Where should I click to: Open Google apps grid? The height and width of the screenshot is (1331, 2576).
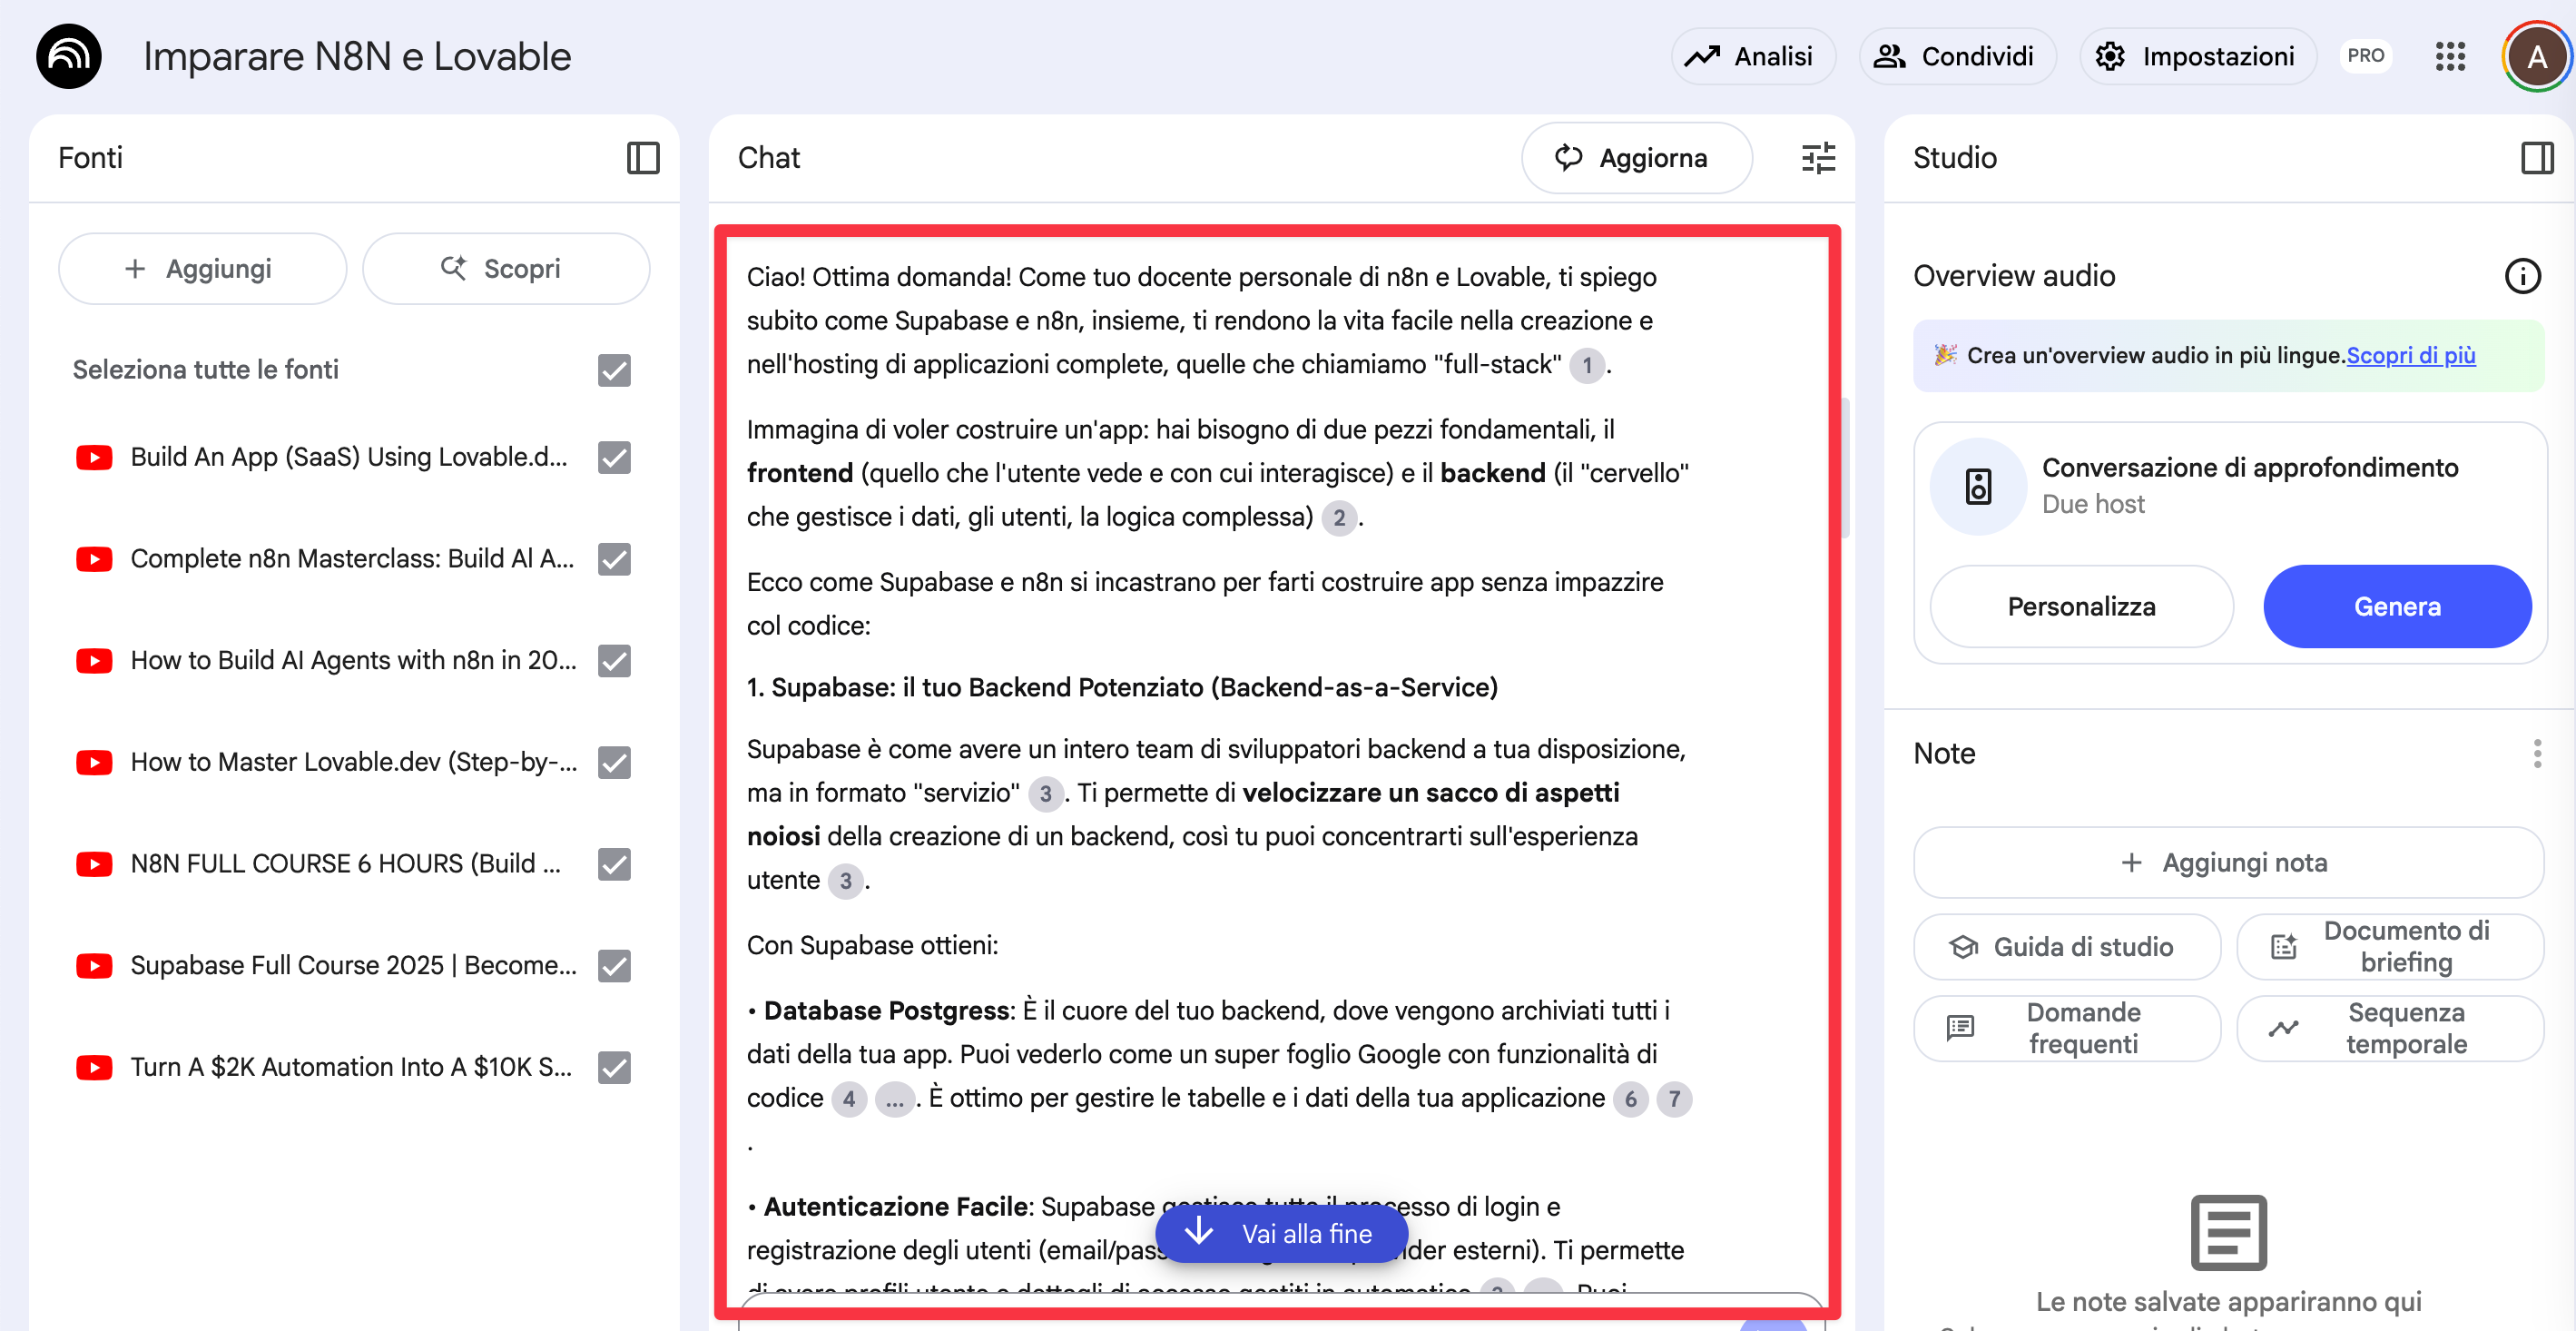pyautogui.click(x=2449, y=57)
